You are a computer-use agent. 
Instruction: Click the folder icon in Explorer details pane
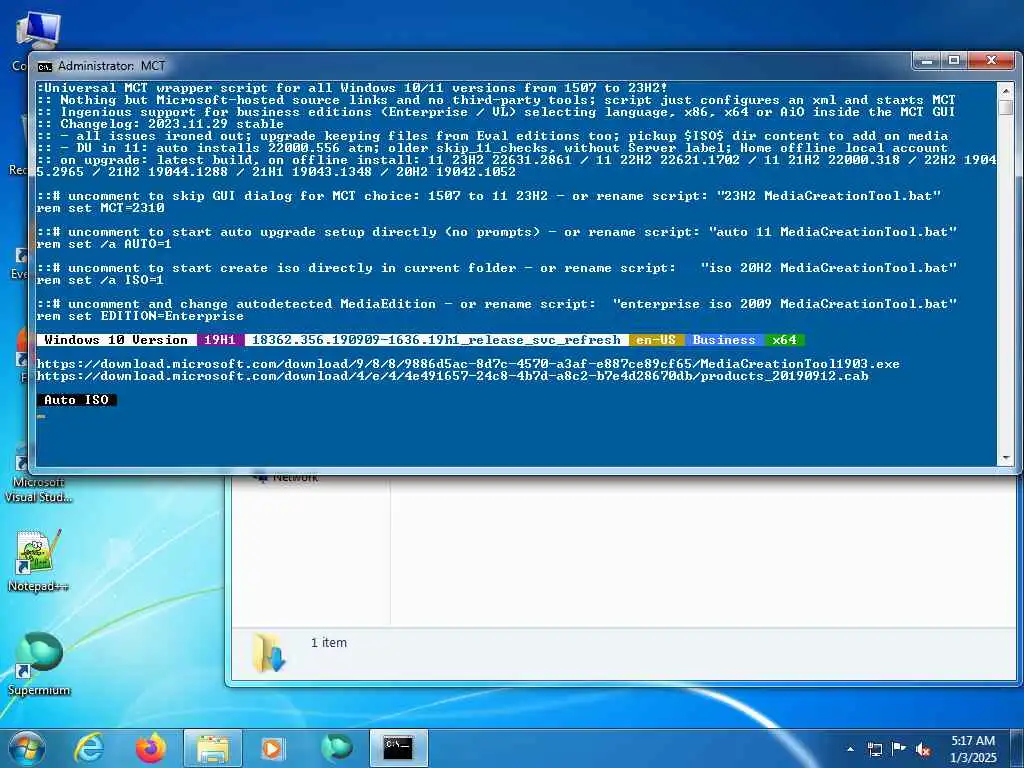coord(269,652)
